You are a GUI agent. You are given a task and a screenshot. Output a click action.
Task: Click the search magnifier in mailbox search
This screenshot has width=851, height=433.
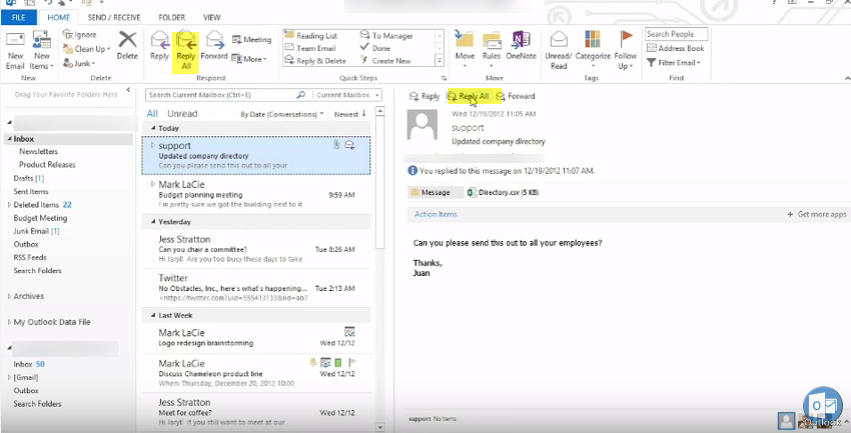(x=300, y=95)
